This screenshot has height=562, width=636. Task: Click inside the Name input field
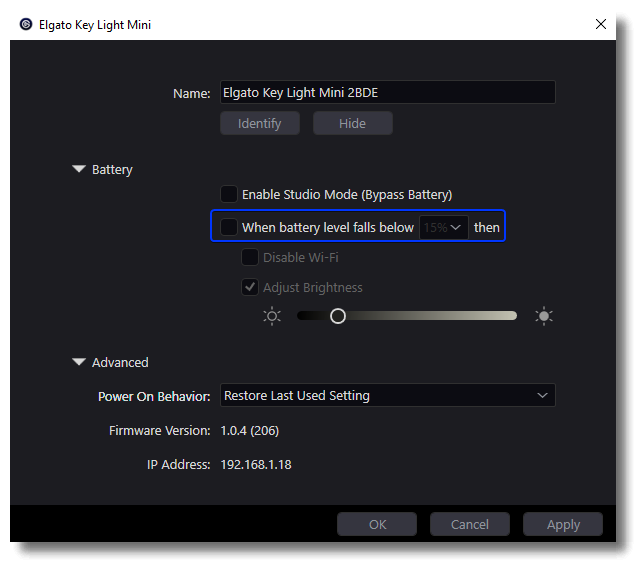(x=387, y=92)
